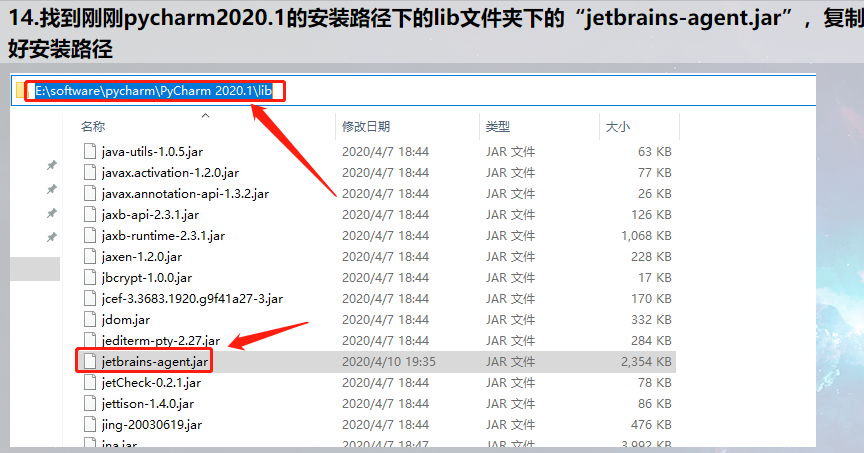Click the 476 KB size of jing-20030619.jar
Viewport: 864px width, 453px height.
point(651,424)
